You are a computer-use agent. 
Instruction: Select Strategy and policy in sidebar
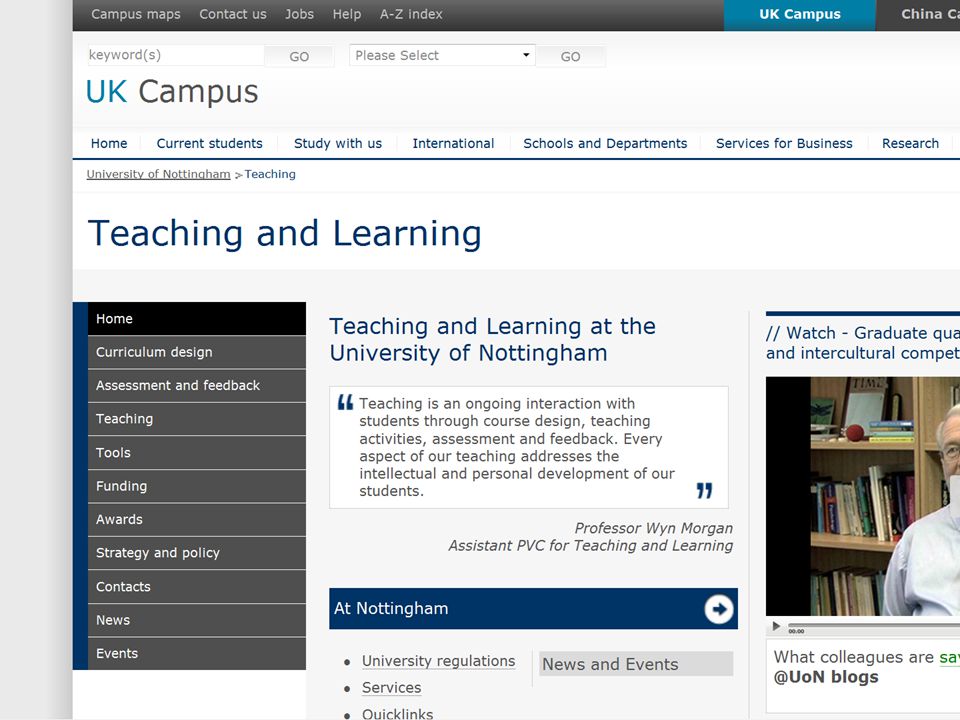(x=197, y=553)
